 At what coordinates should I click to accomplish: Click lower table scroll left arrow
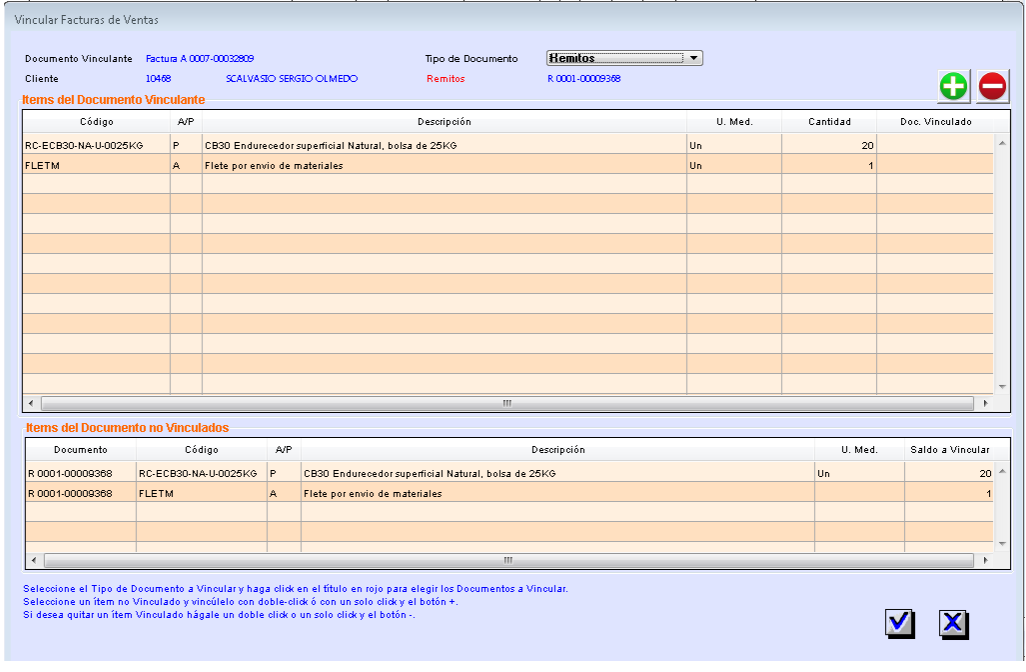[35, 561]
